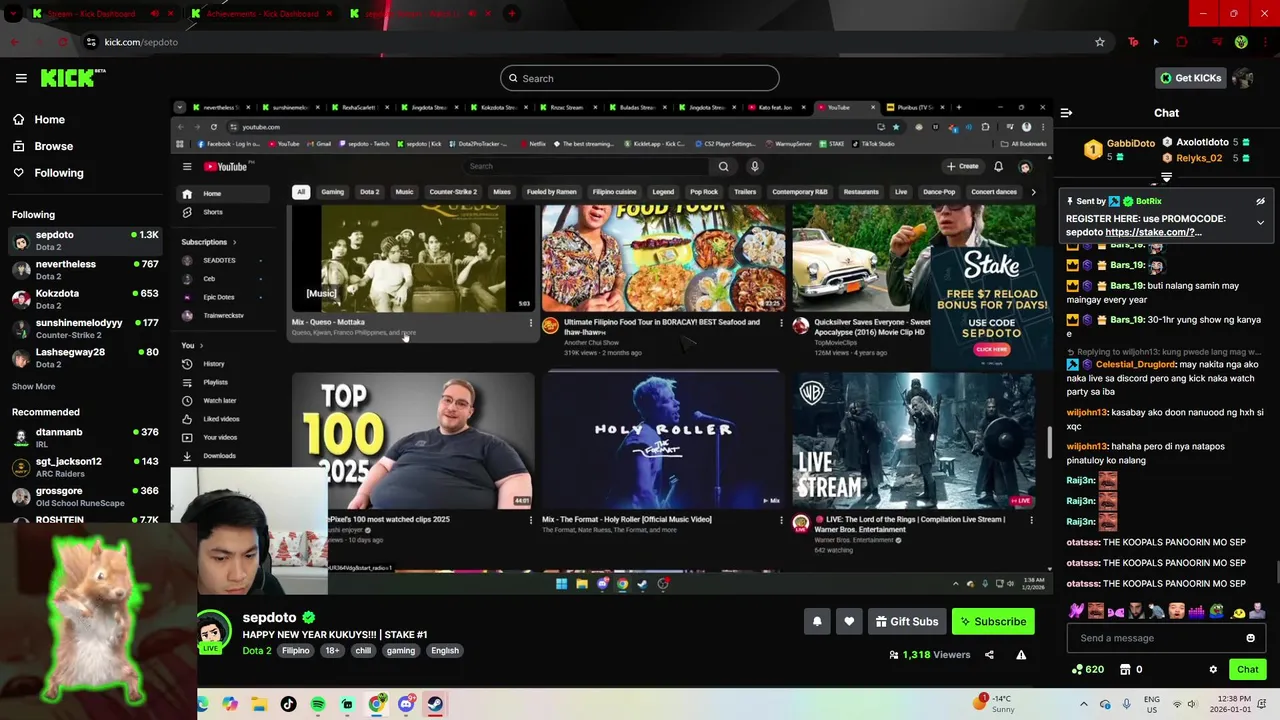The width and height of the screenshot is (1280, 720).
Task: Select the Filipino tag
Action: 296,650
